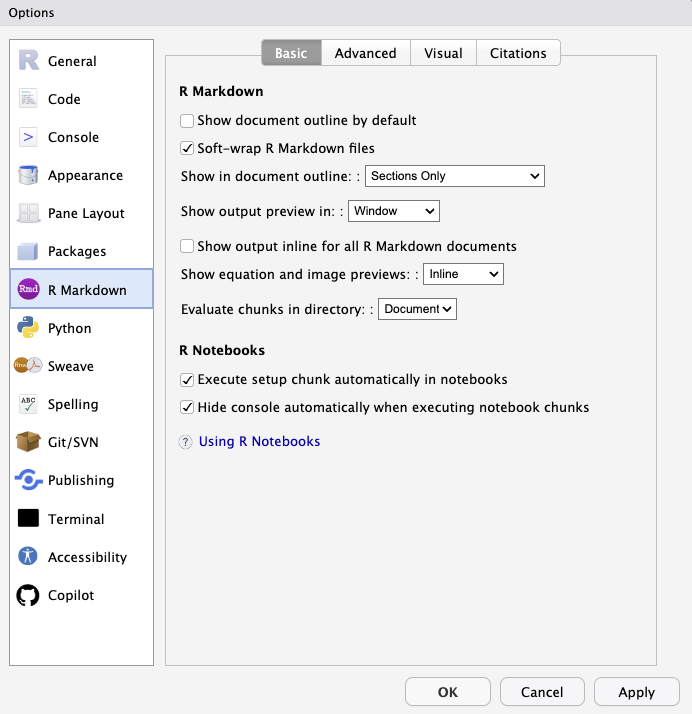Click the black Terminal icon

pyautogui.click(x=28, y=518)
